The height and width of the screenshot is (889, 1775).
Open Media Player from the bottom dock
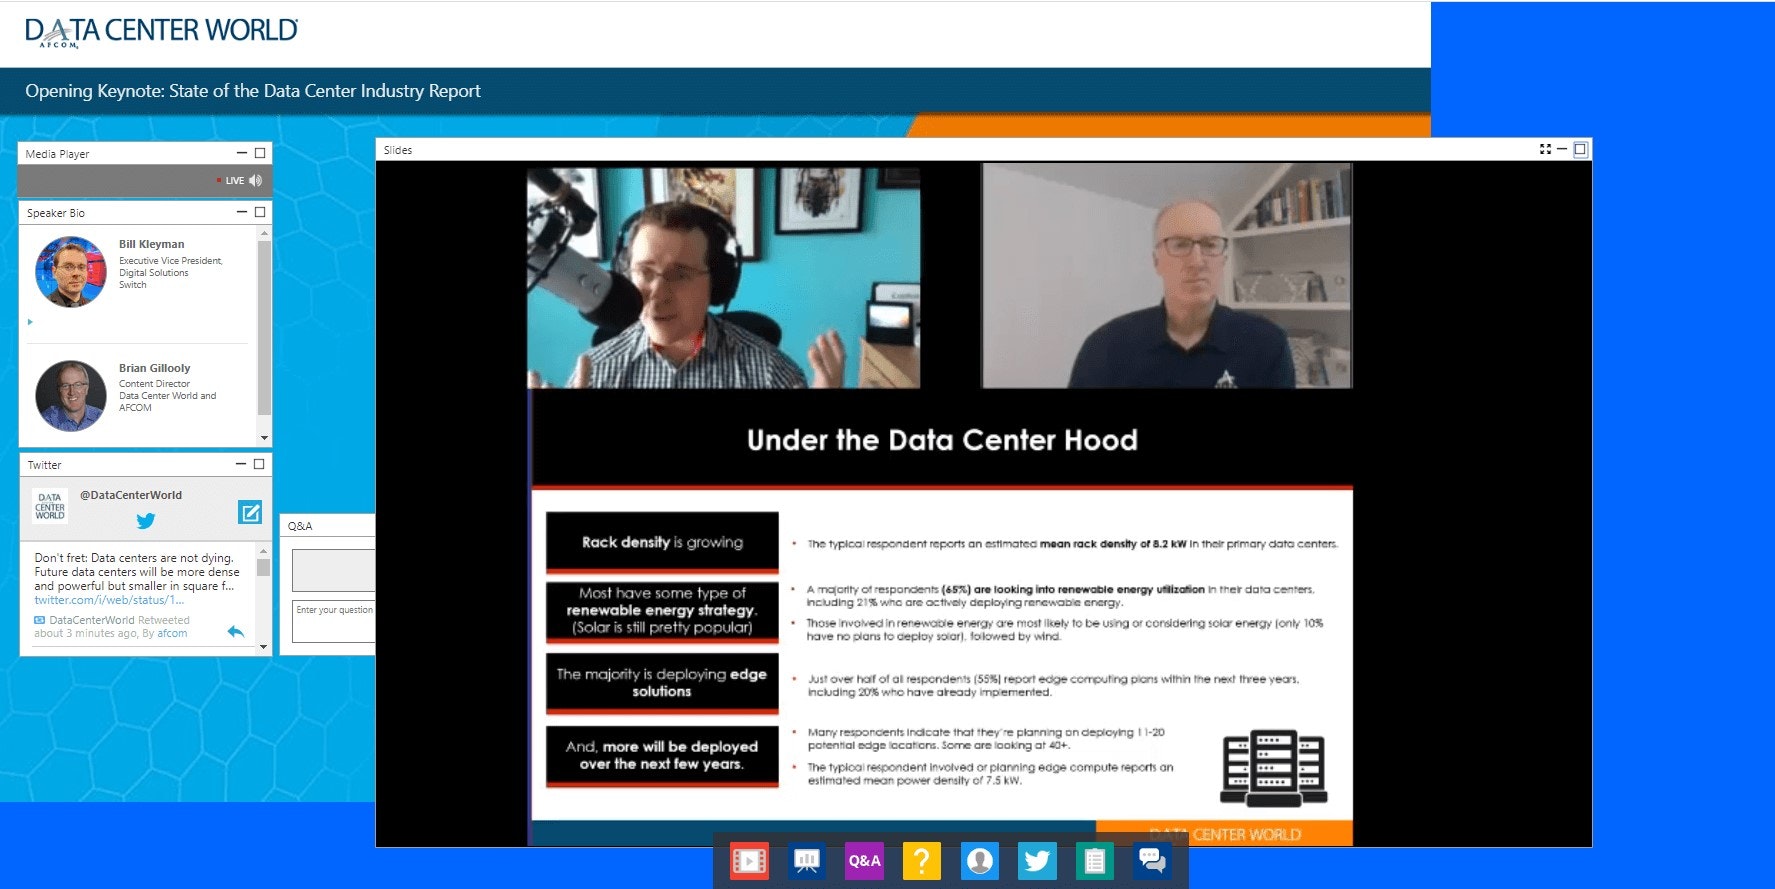[x=749, y=860]
